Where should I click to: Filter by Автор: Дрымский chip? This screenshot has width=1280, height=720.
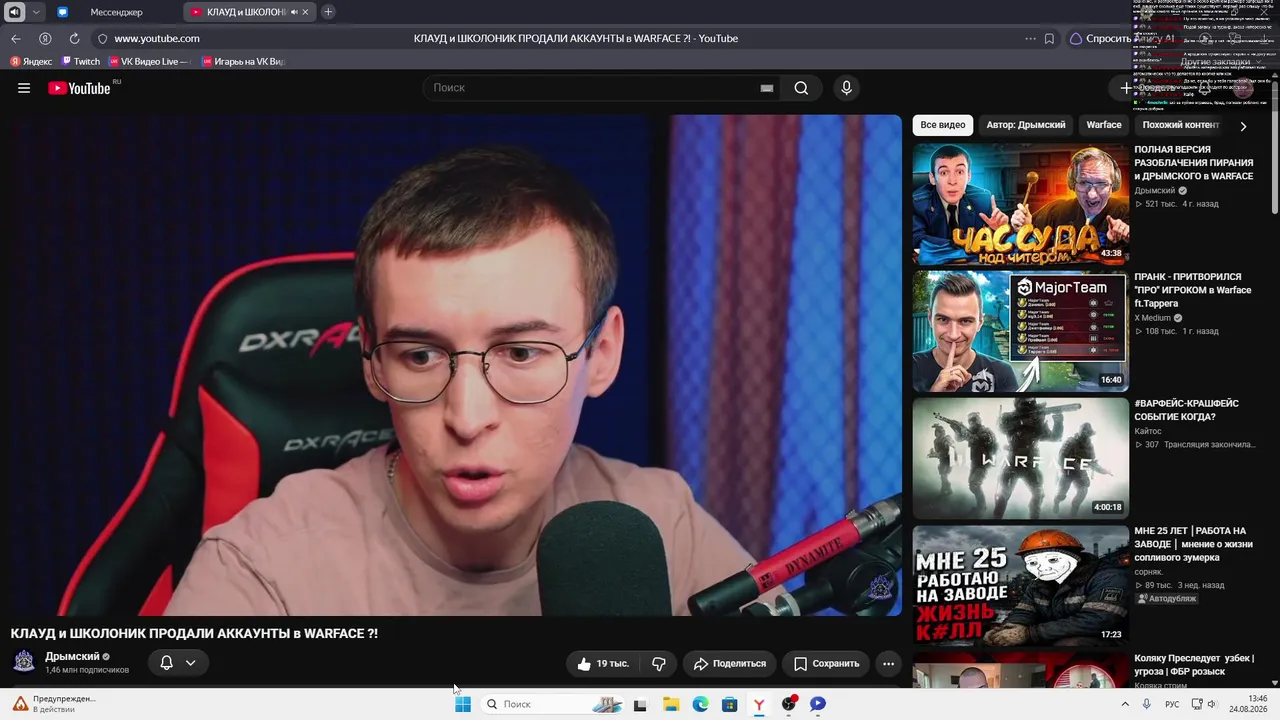1026,125
